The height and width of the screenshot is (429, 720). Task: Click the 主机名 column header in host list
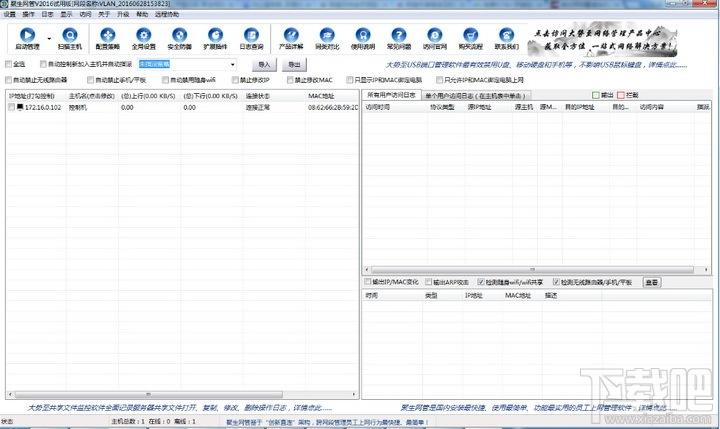click(92, 96)
